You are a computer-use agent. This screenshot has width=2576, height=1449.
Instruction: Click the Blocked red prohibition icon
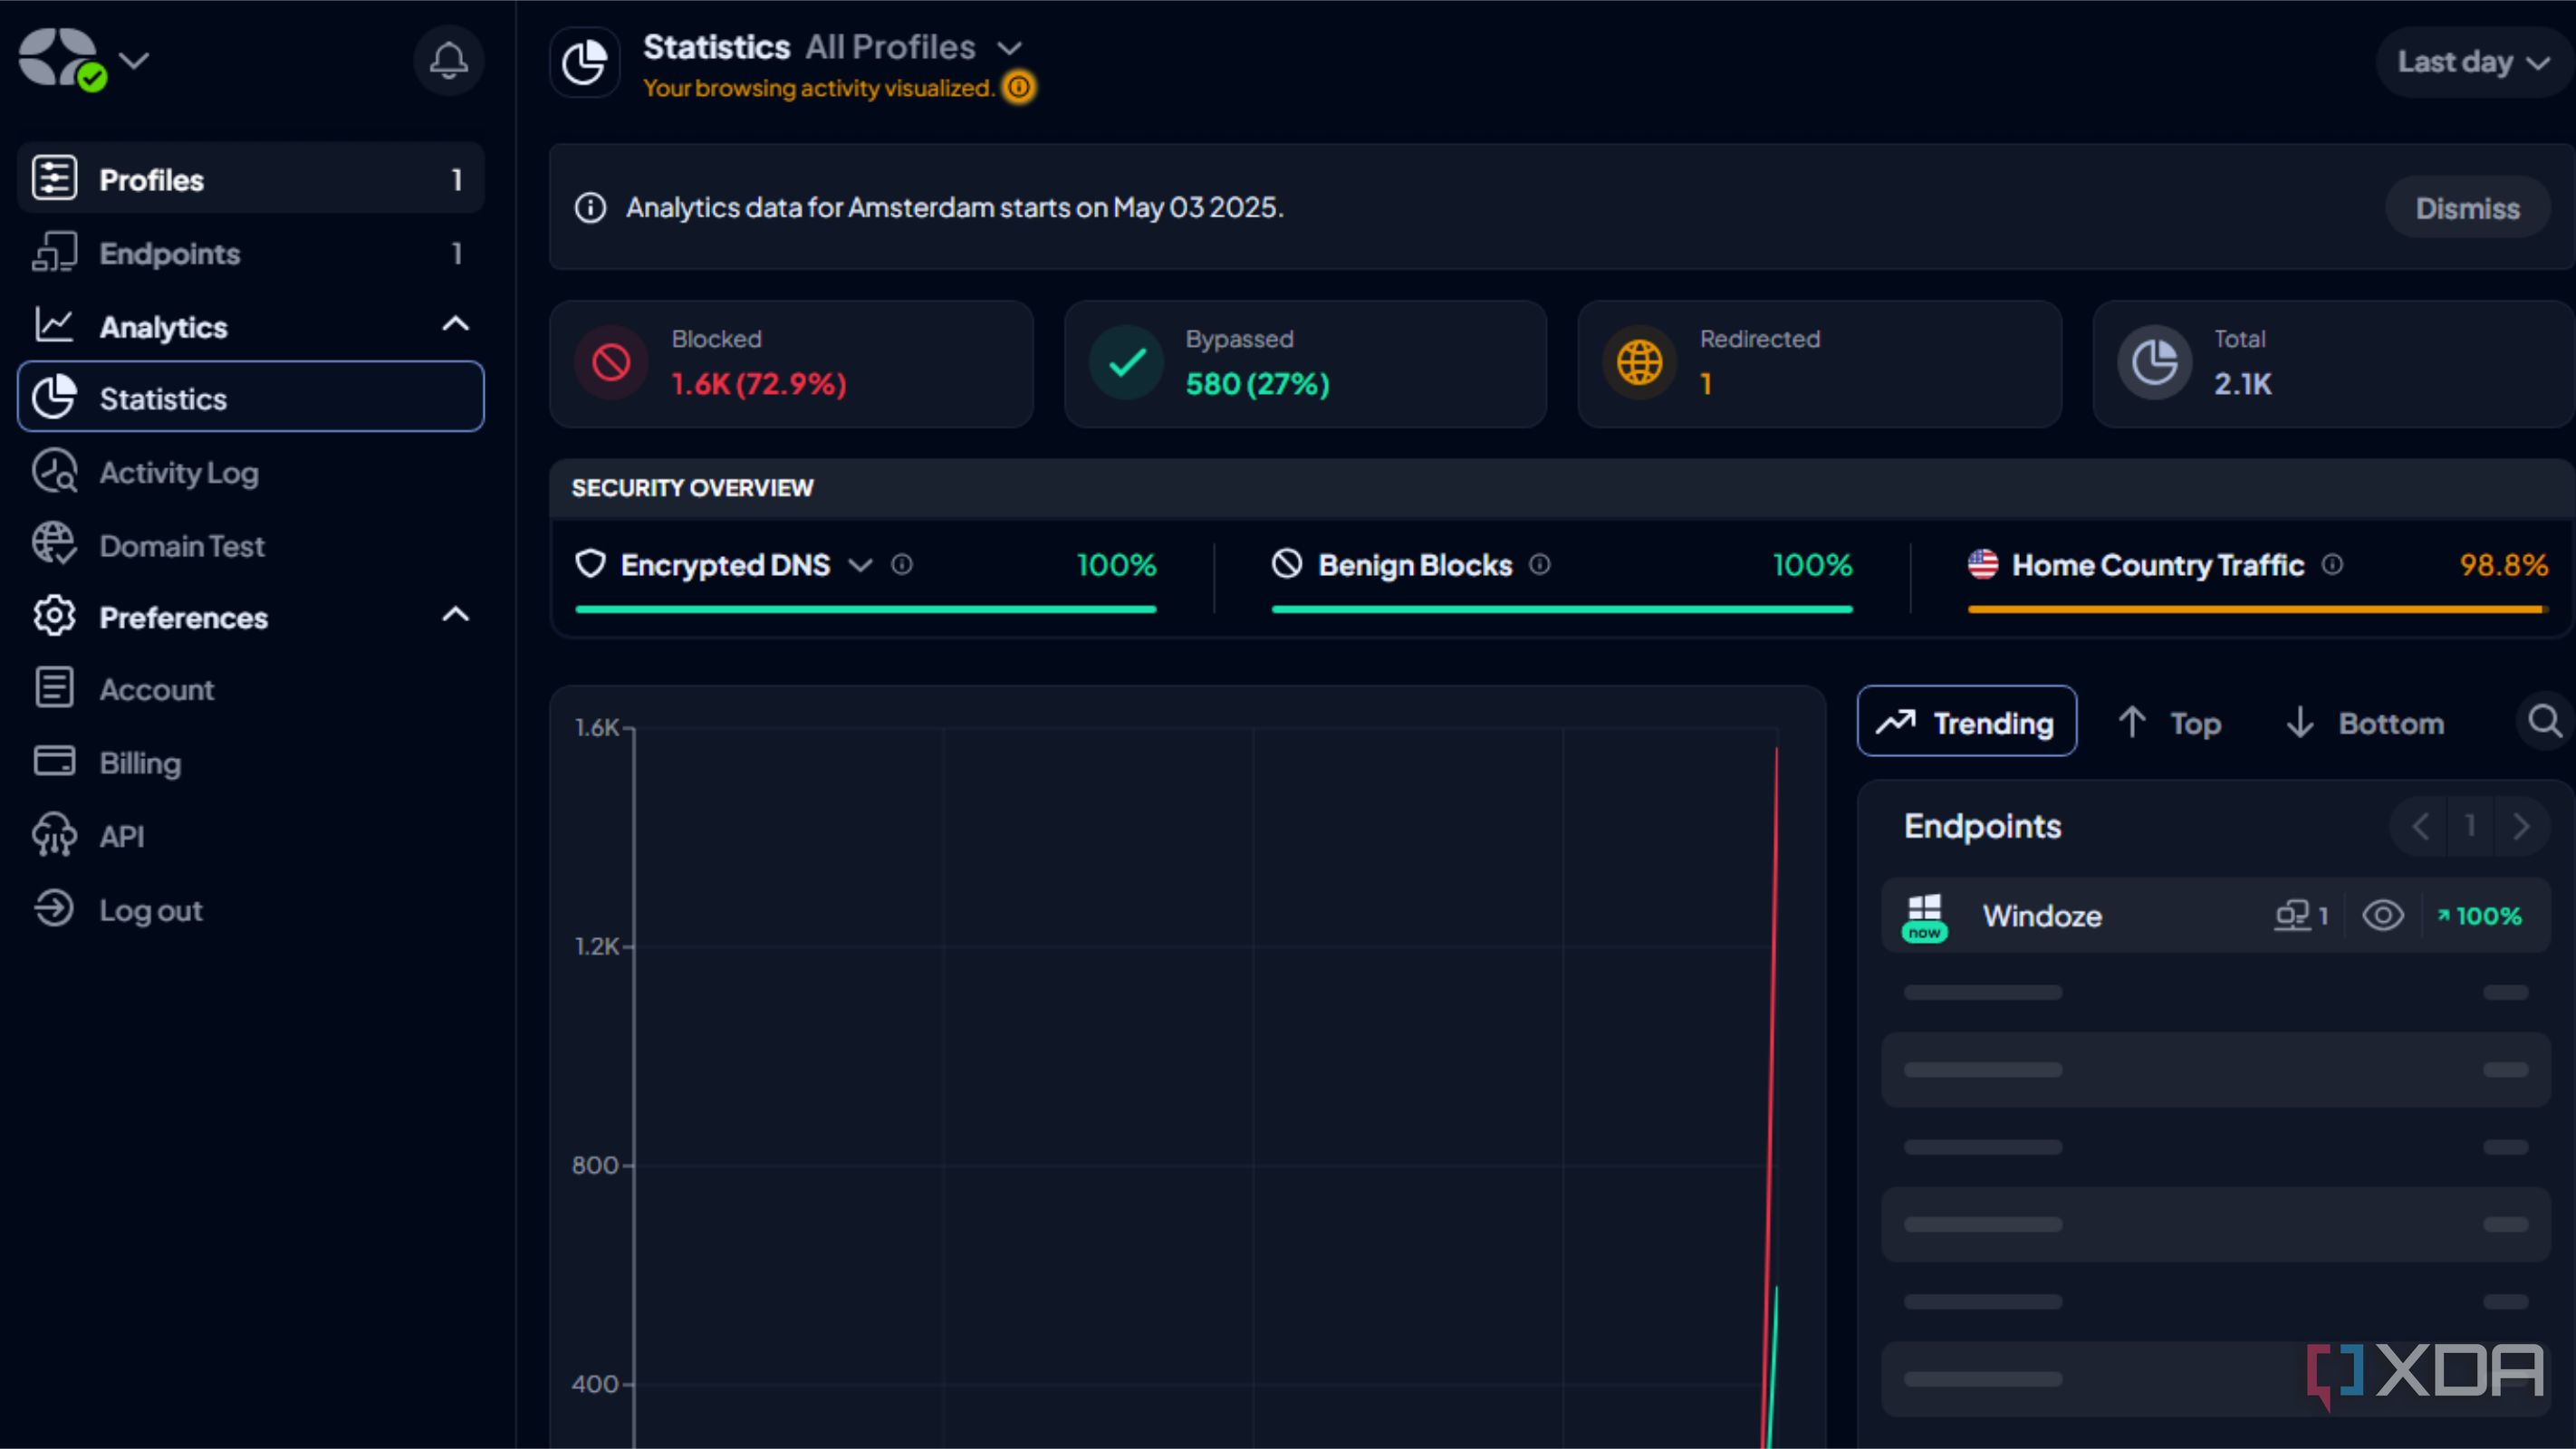[x=611, y=362]
